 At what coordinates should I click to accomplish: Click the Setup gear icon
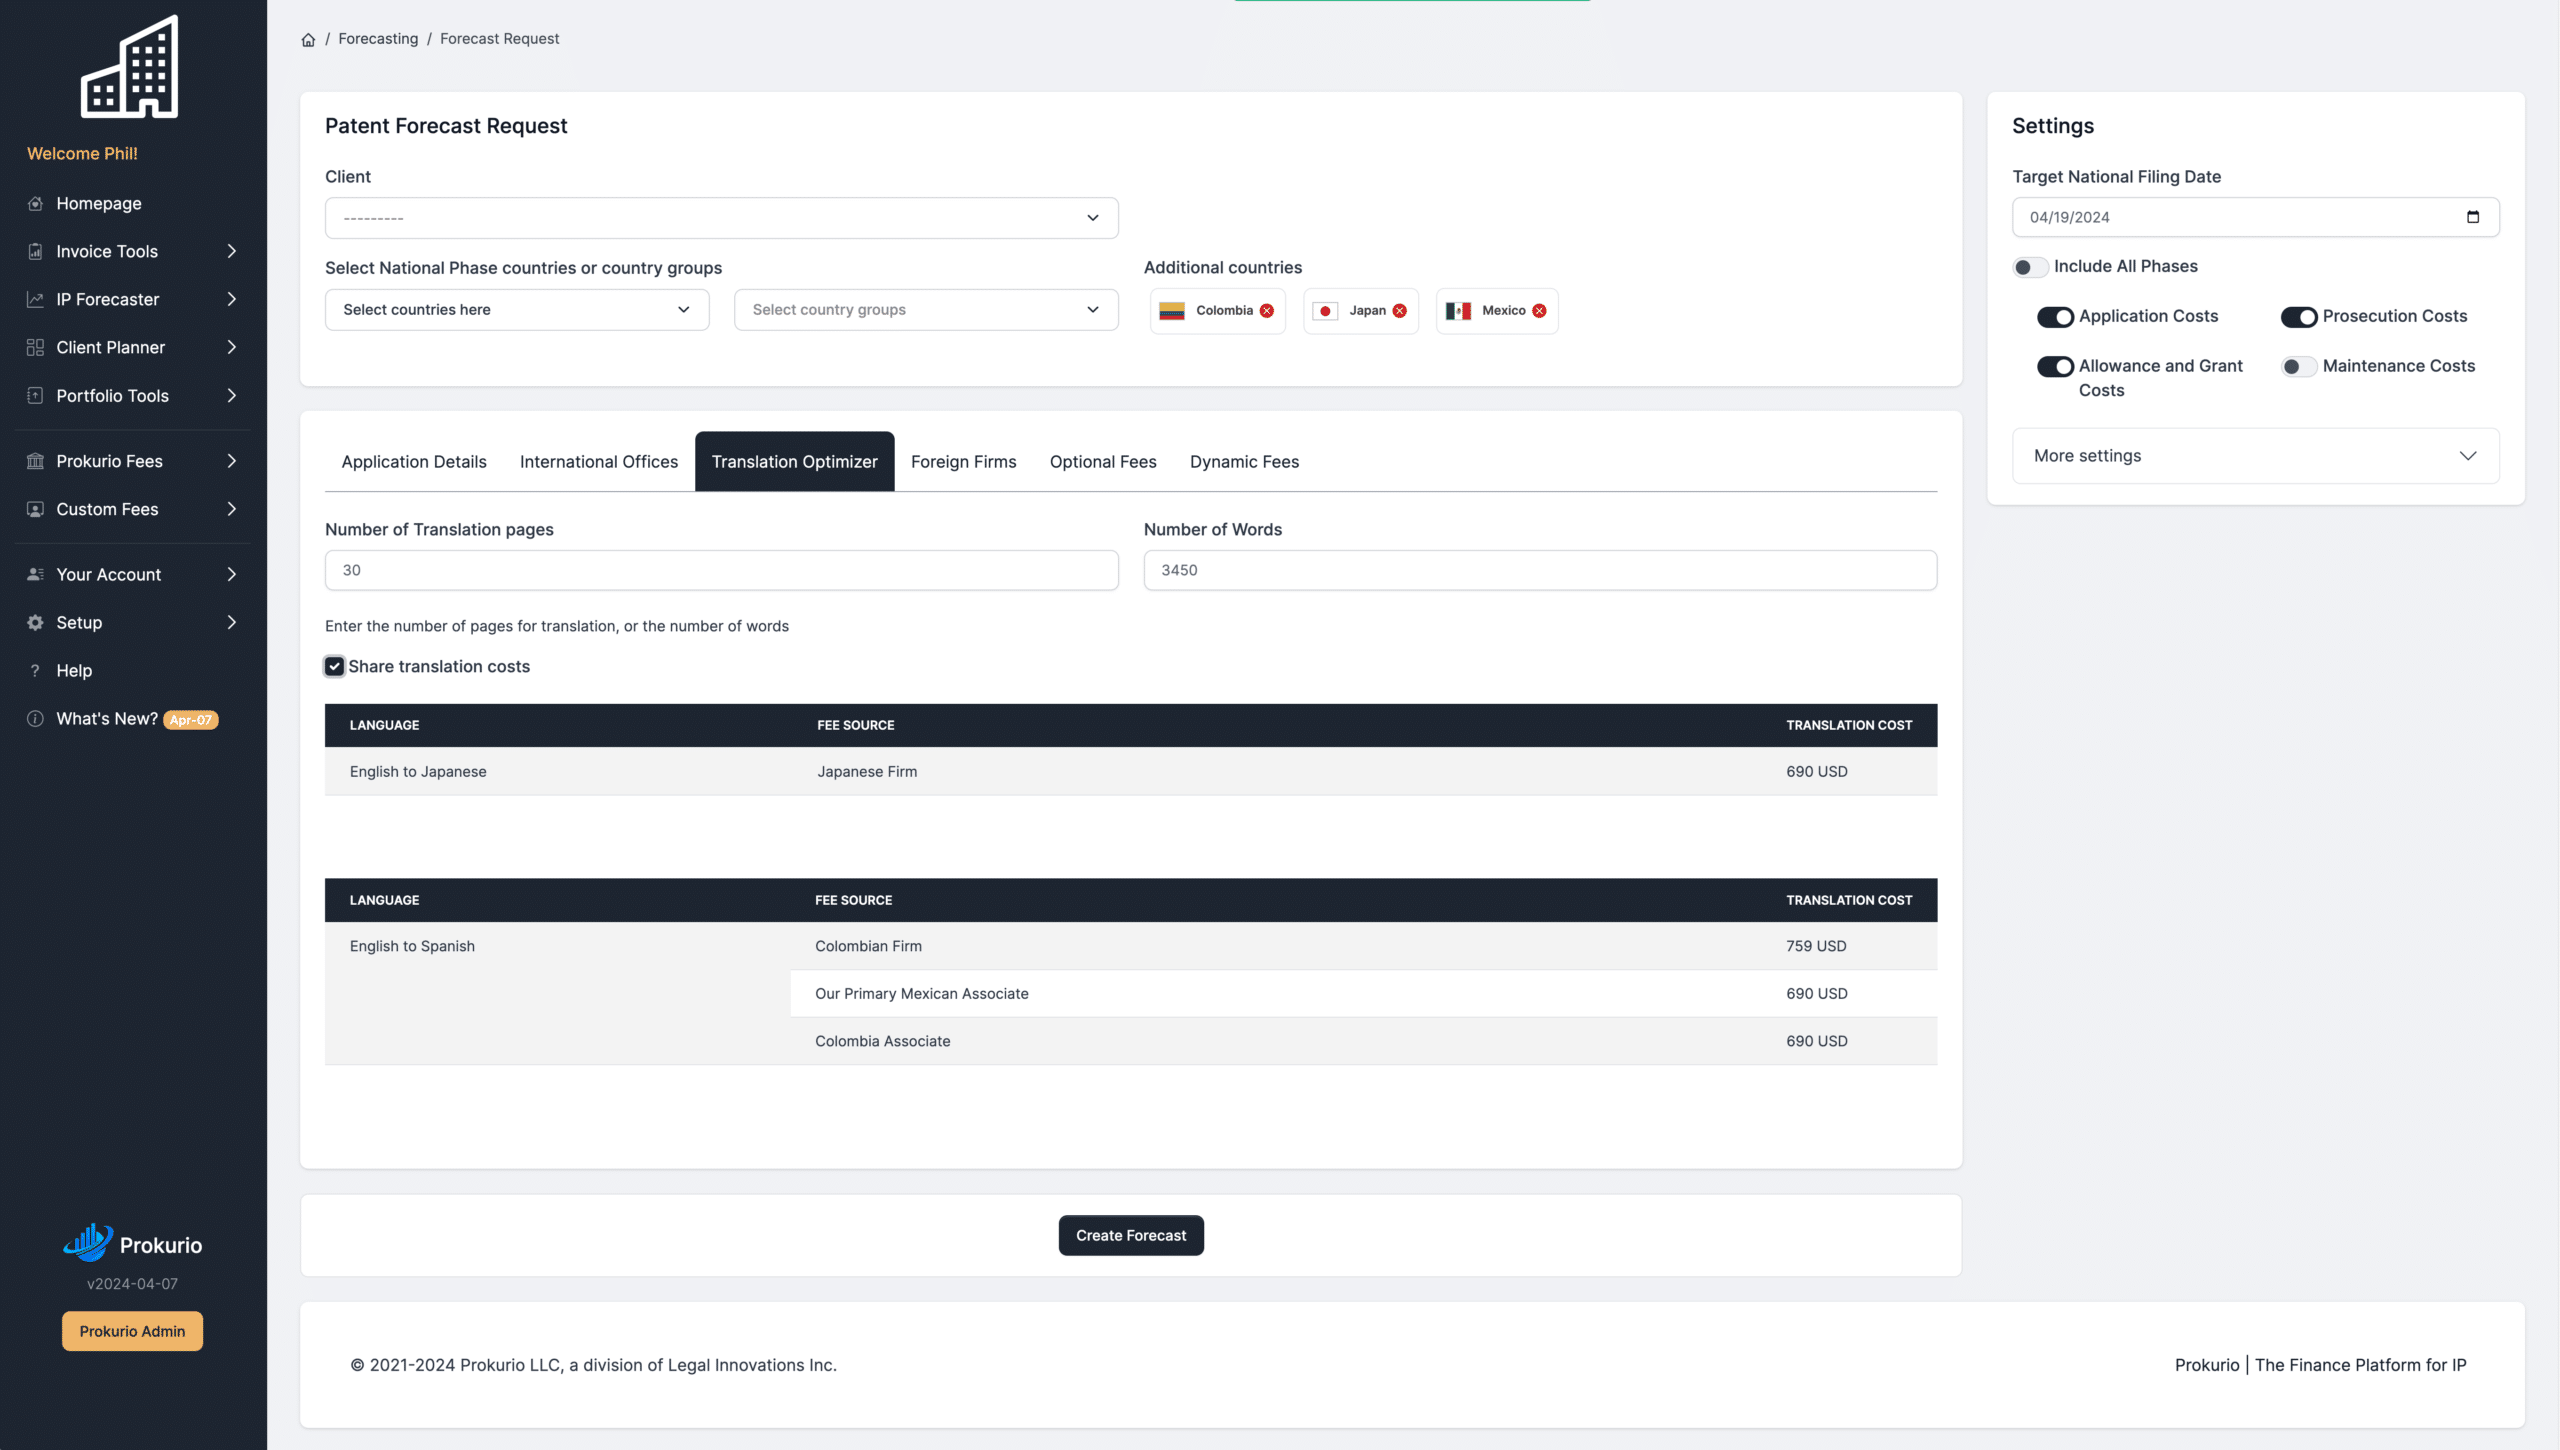(35, 623)
